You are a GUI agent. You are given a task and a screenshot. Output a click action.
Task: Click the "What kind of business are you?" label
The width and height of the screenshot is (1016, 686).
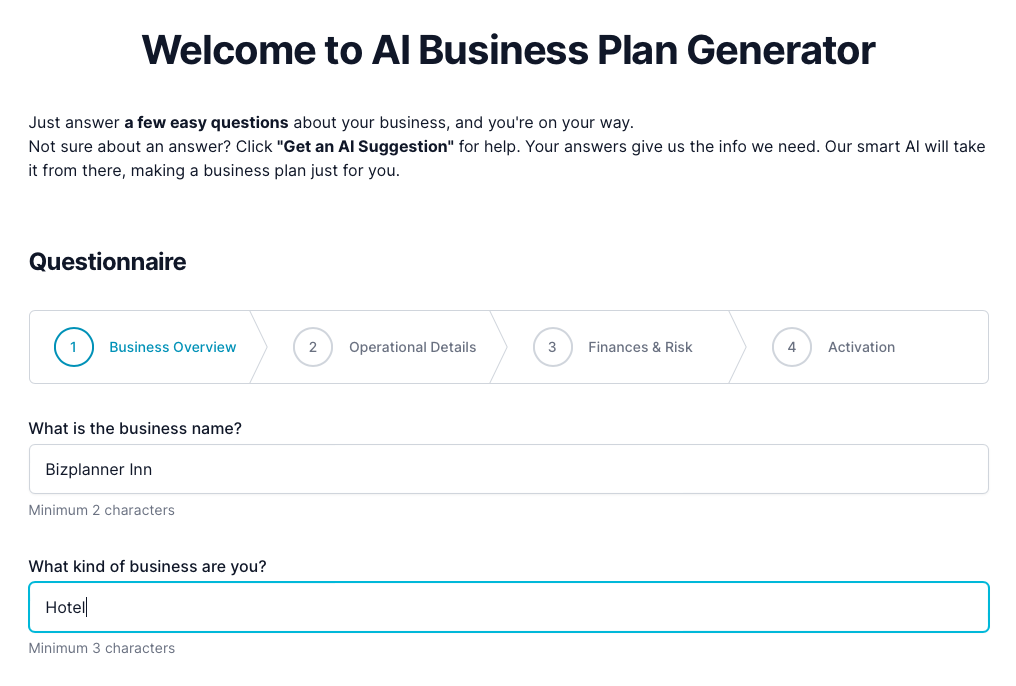coord(147,566)
